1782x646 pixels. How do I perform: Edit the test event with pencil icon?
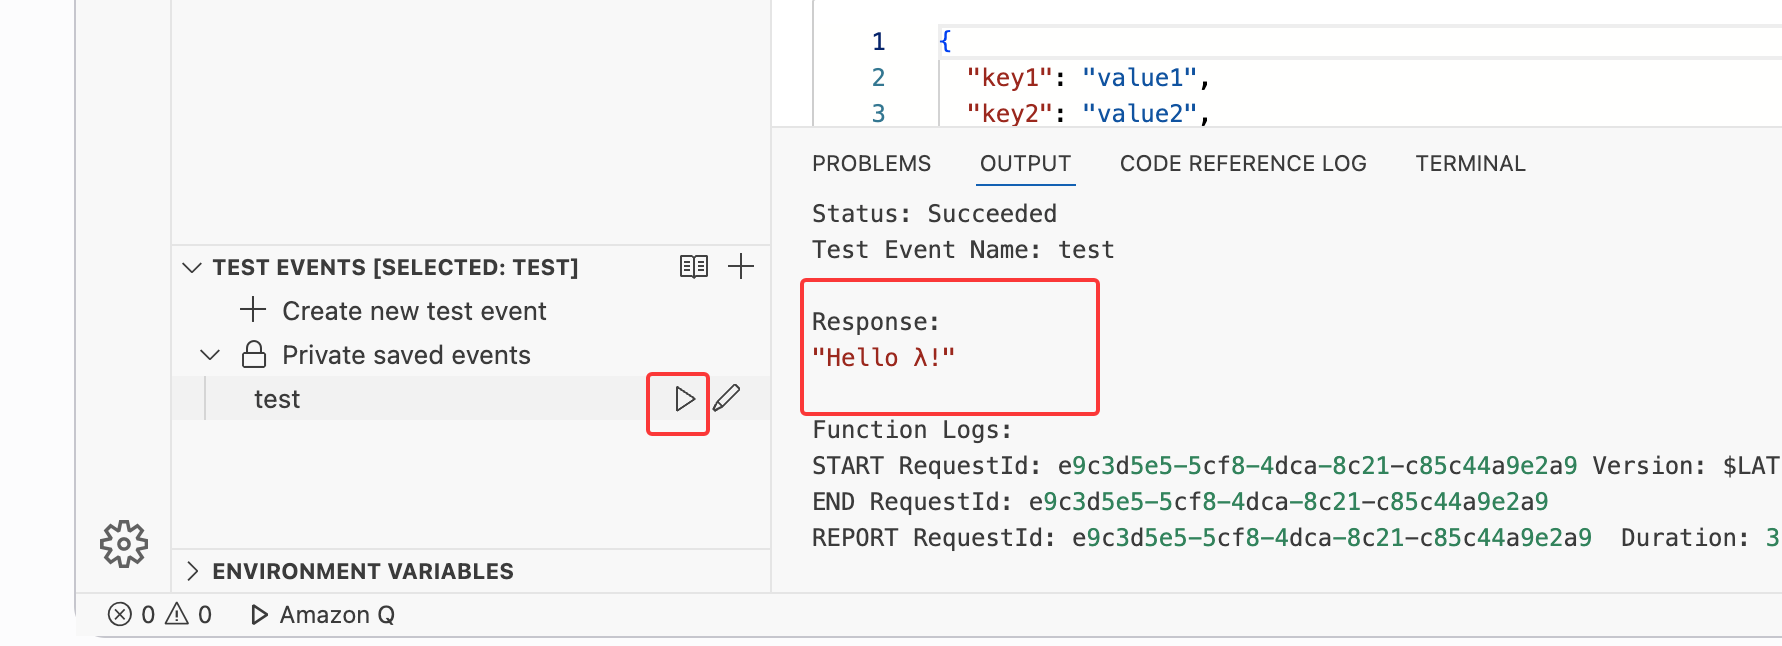point(727,398)
